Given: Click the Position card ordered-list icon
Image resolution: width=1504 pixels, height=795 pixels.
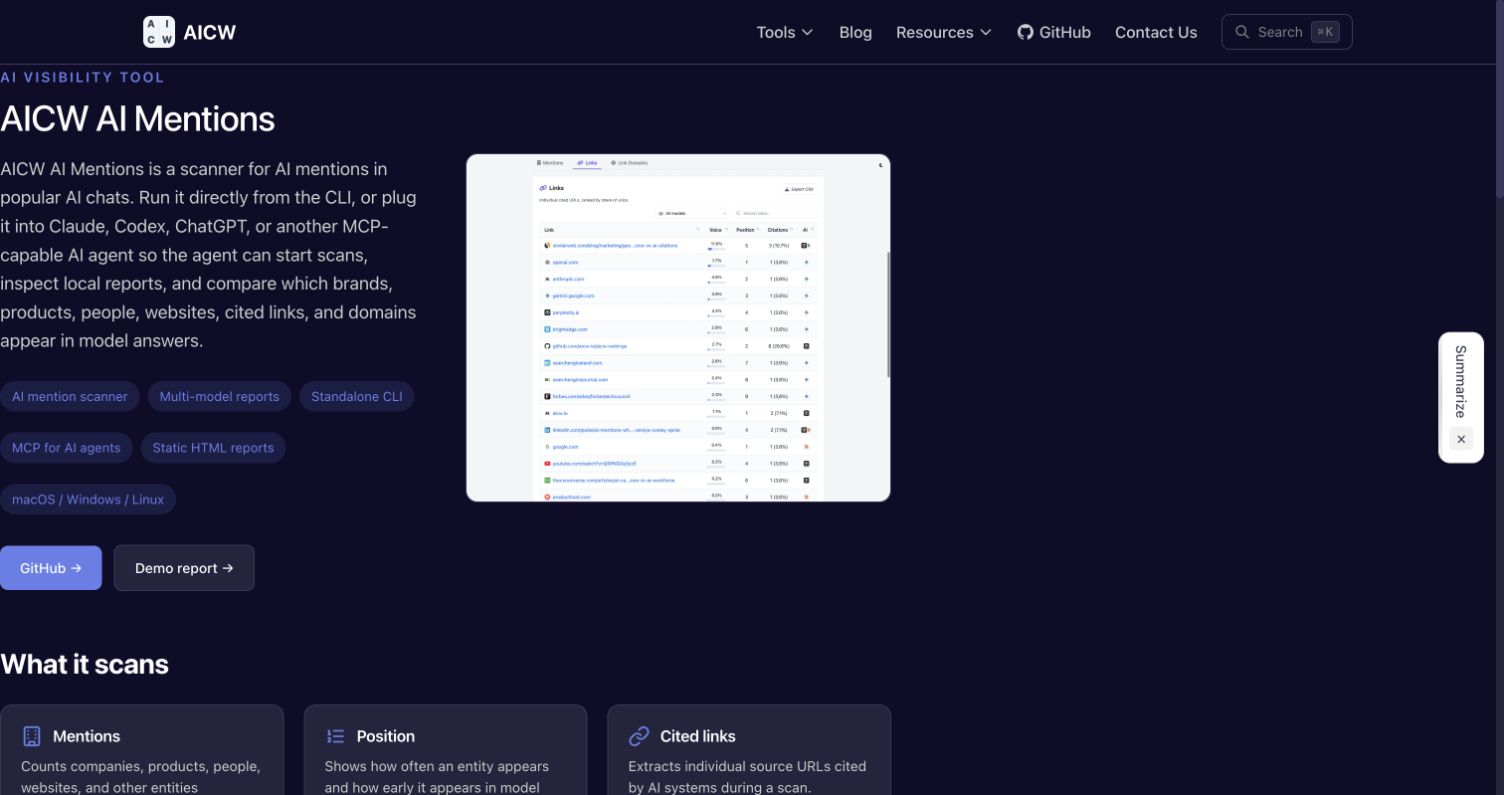Looking at the screenshot, I should pos(335,736).
